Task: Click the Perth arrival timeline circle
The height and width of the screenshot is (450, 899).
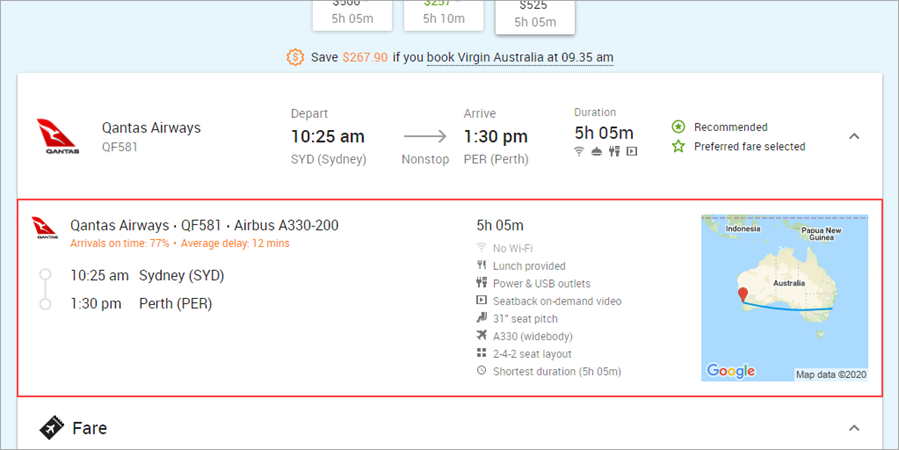Action: tap(45, 304)
